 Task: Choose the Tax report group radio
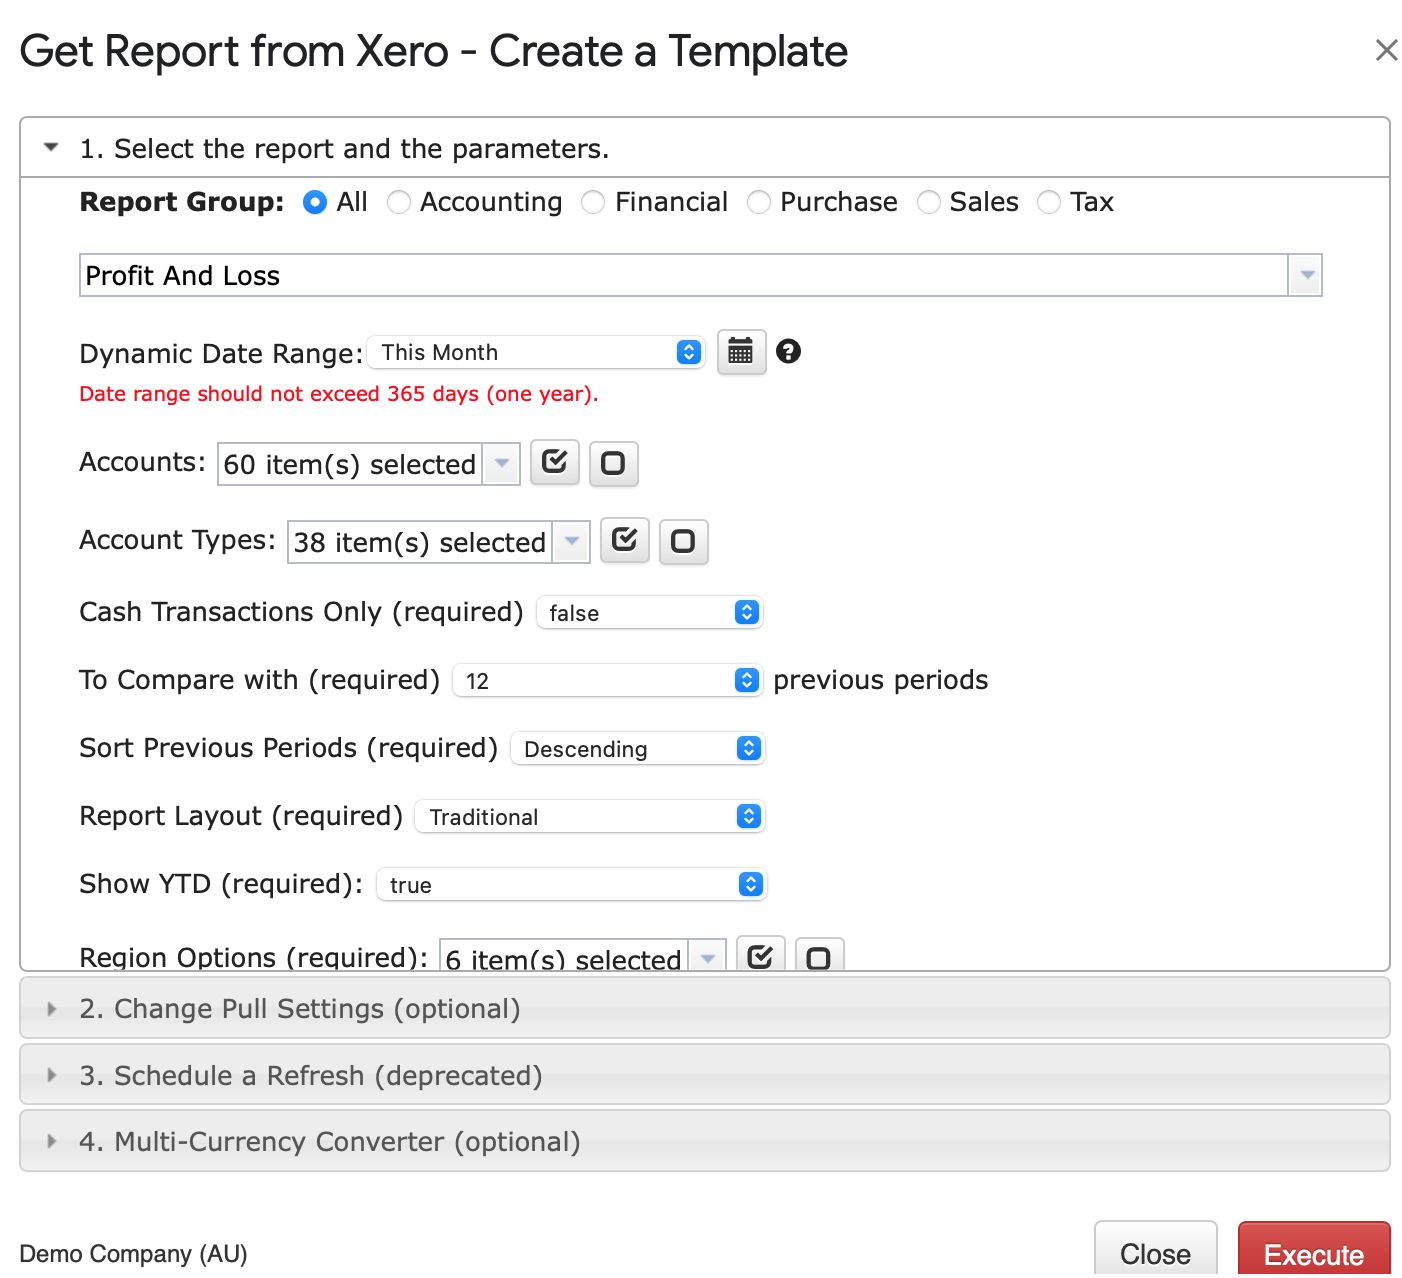coord(1049,202)
